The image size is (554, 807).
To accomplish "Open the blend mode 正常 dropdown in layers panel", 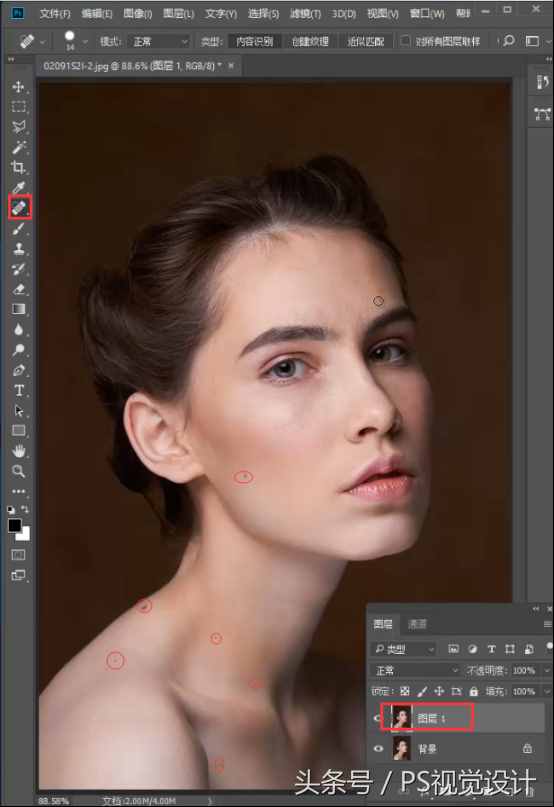I will [x=416, y=670].
